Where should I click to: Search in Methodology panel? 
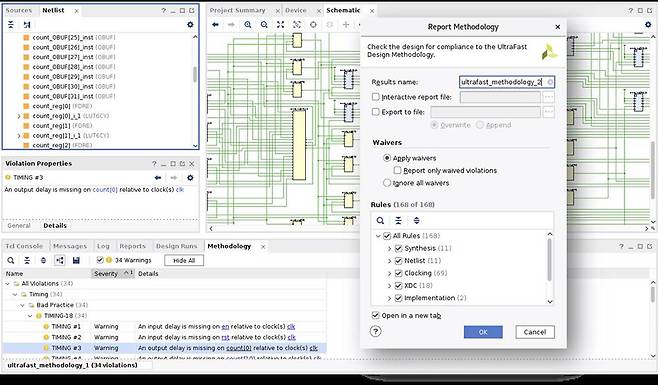click(11, 260)
